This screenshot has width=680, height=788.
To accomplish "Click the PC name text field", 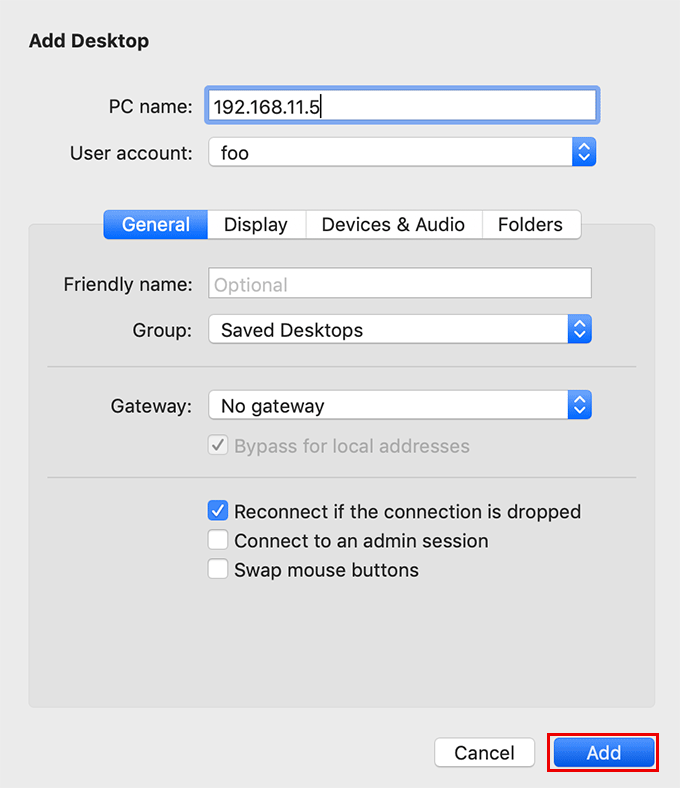I will coord(401,105).
